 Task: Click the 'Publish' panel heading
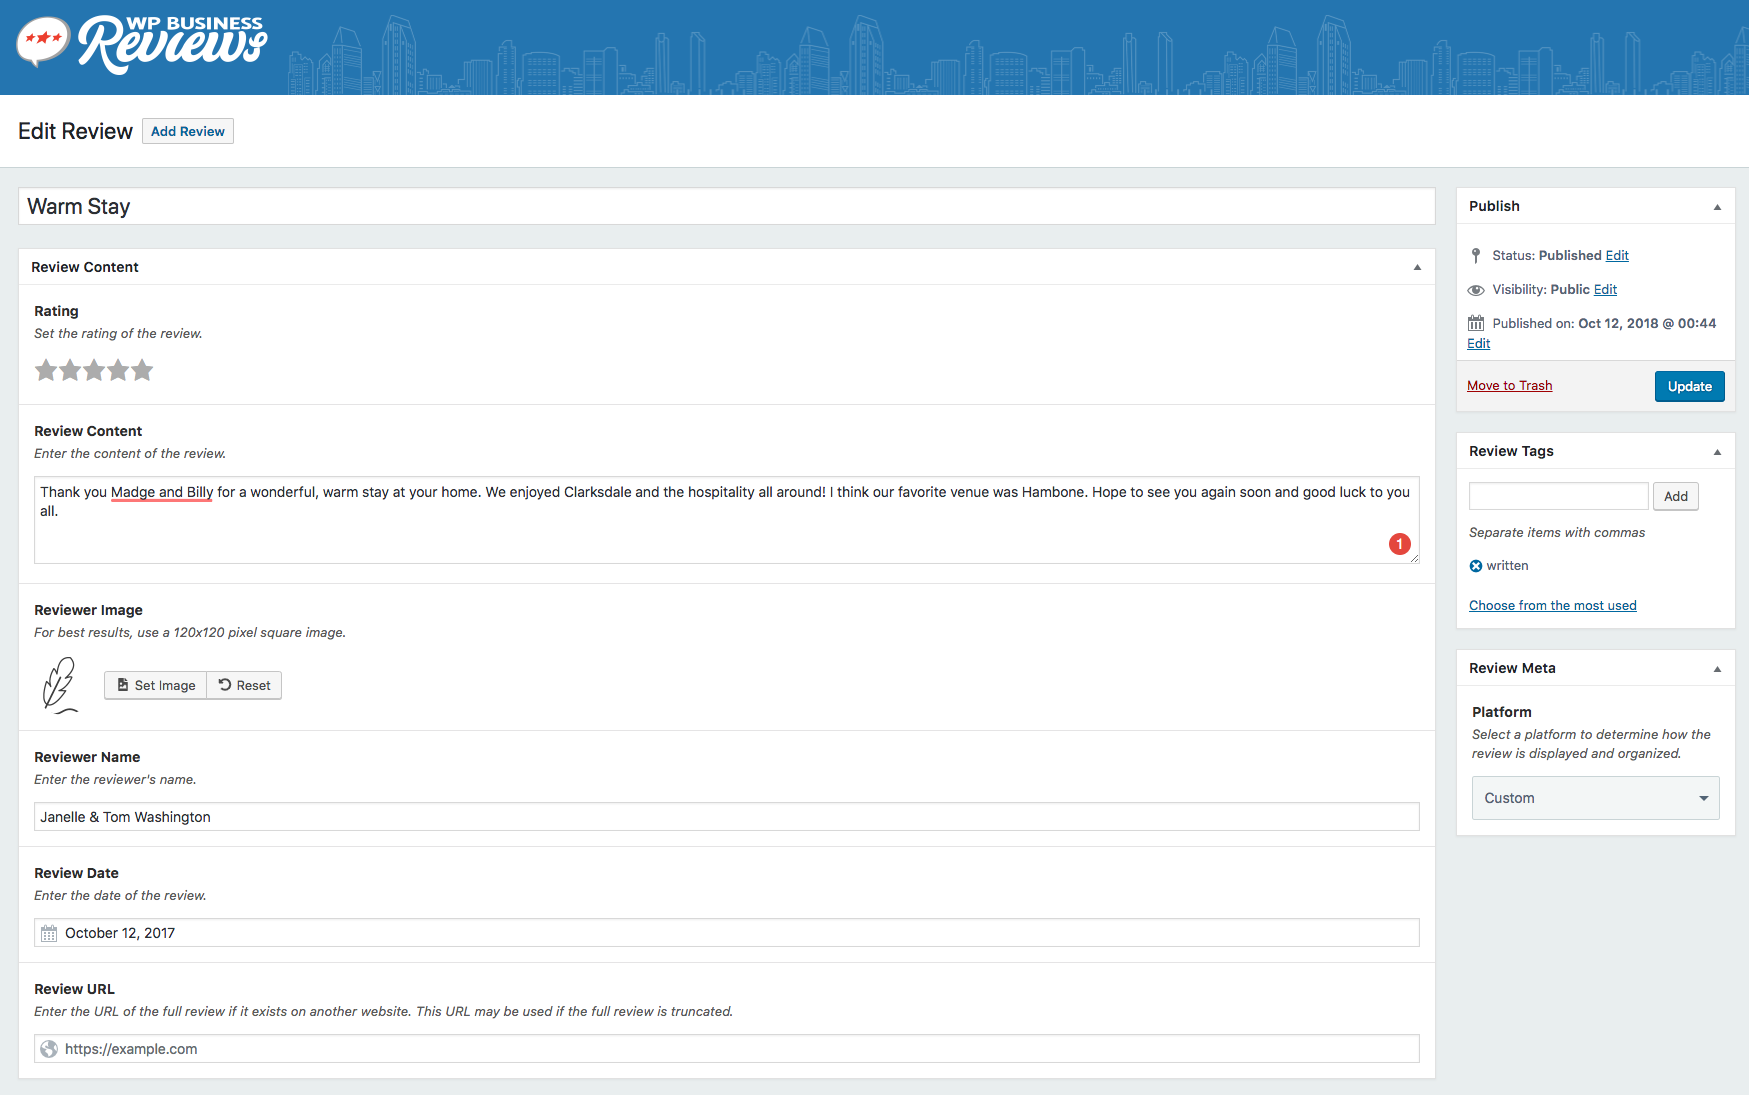tap(1494, 206)
